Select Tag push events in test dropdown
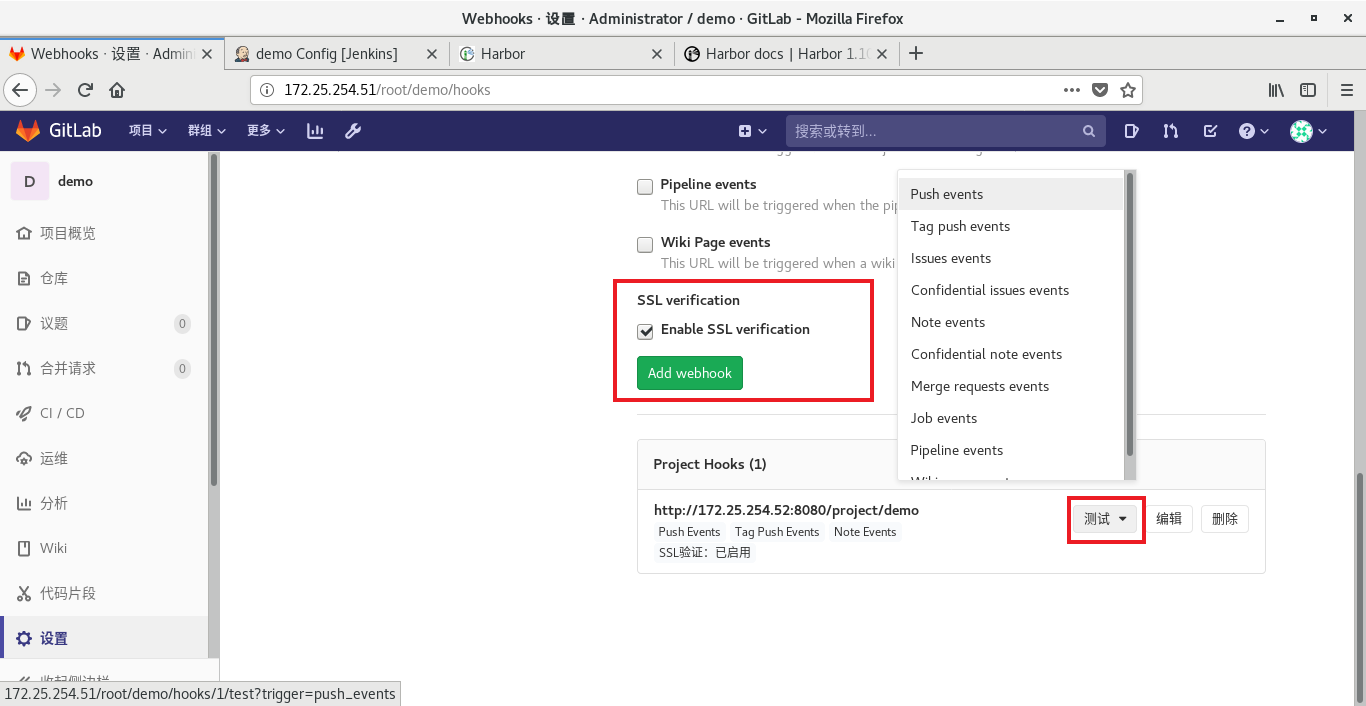Screen dimensions: 1366x706 pos(1011,226)
